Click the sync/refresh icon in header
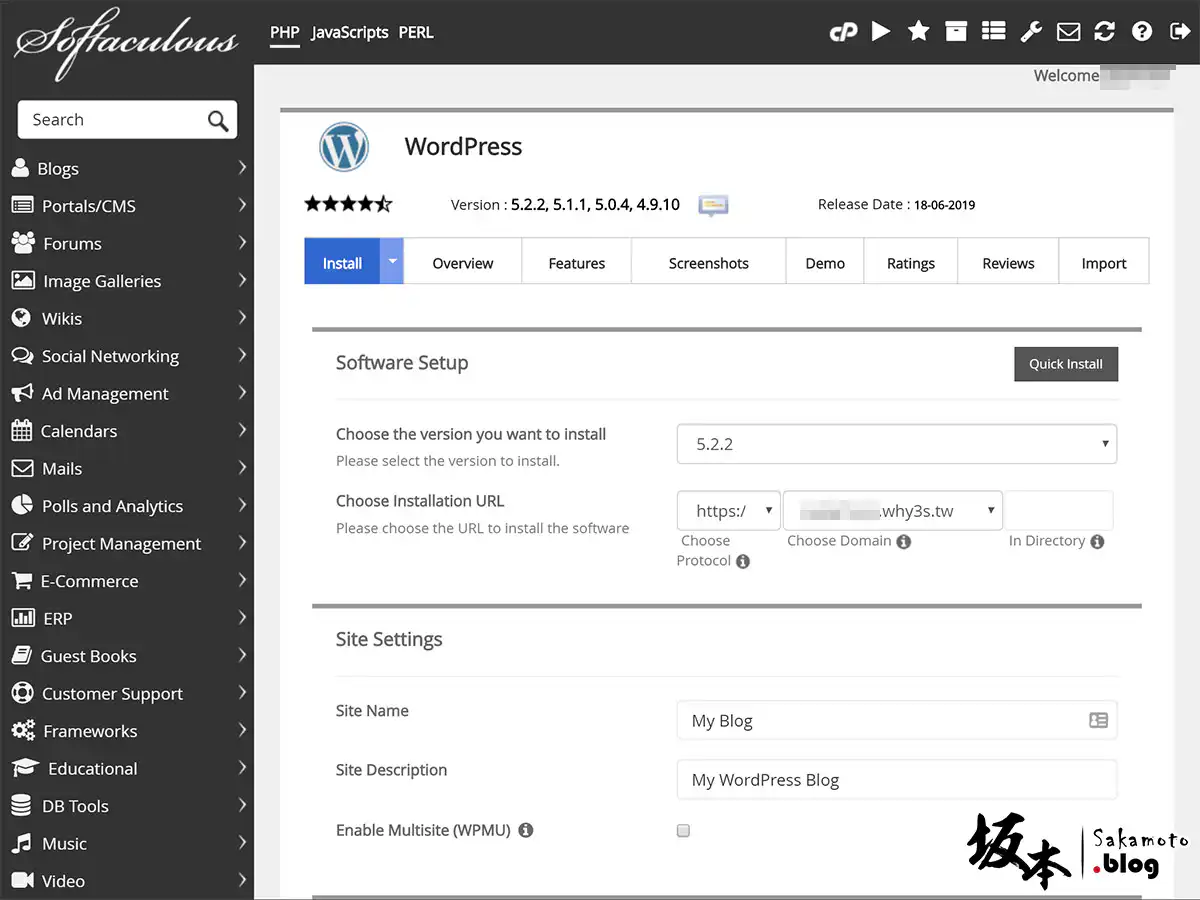 pyautogui.click(x=1104, y=32)
